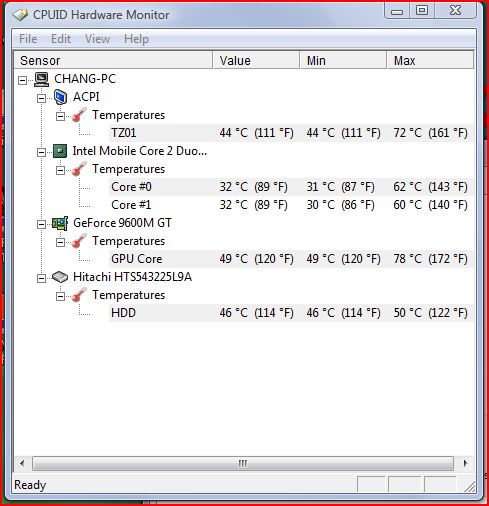Image resolution: width=489 pixels, height=506 pixels.
Task: Click thermometer icon under Hitachi drive
Action: (79, 295)
